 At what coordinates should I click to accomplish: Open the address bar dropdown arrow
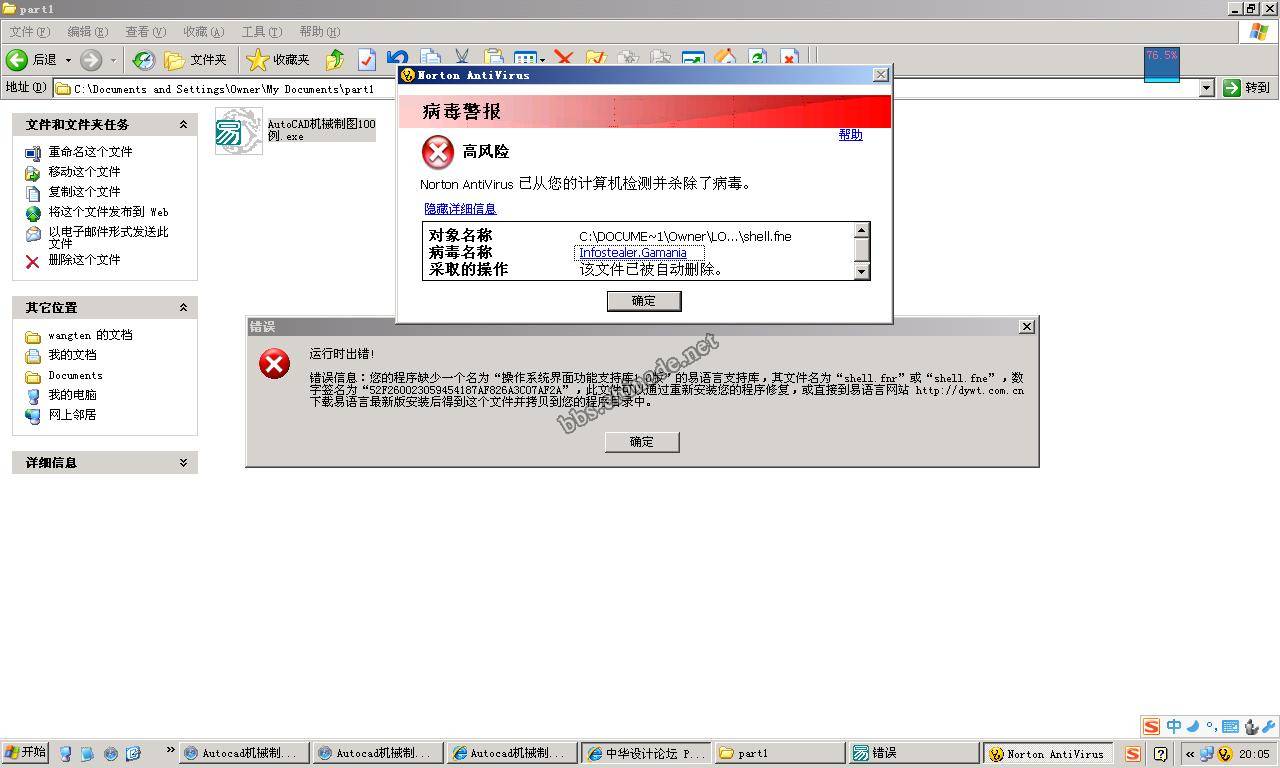[1206, 88]
